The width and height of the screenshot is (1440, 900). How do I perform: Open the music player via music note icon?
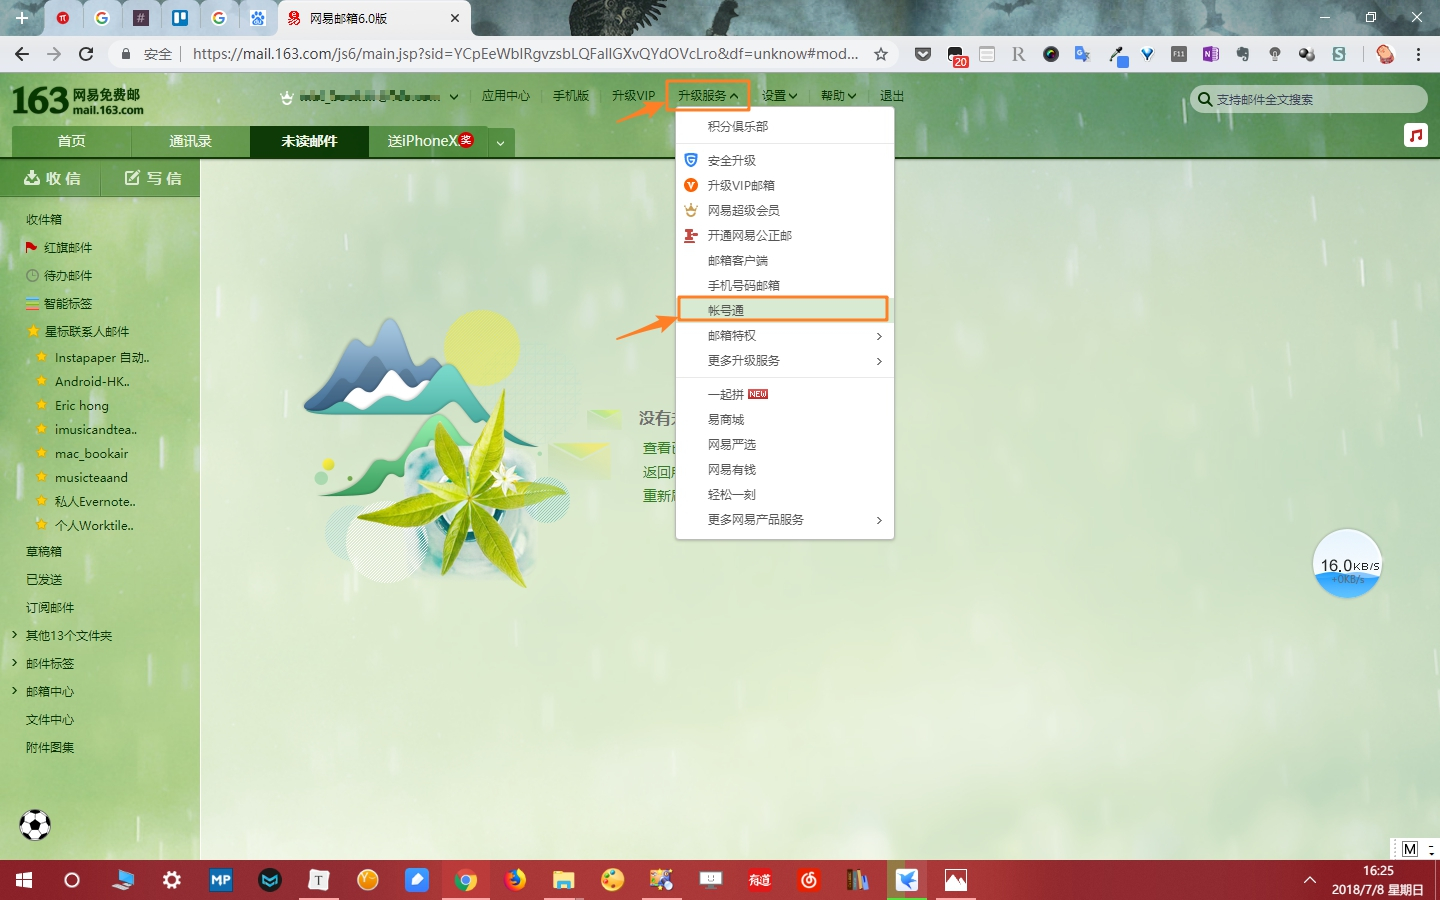click(x=1416, y=133)
